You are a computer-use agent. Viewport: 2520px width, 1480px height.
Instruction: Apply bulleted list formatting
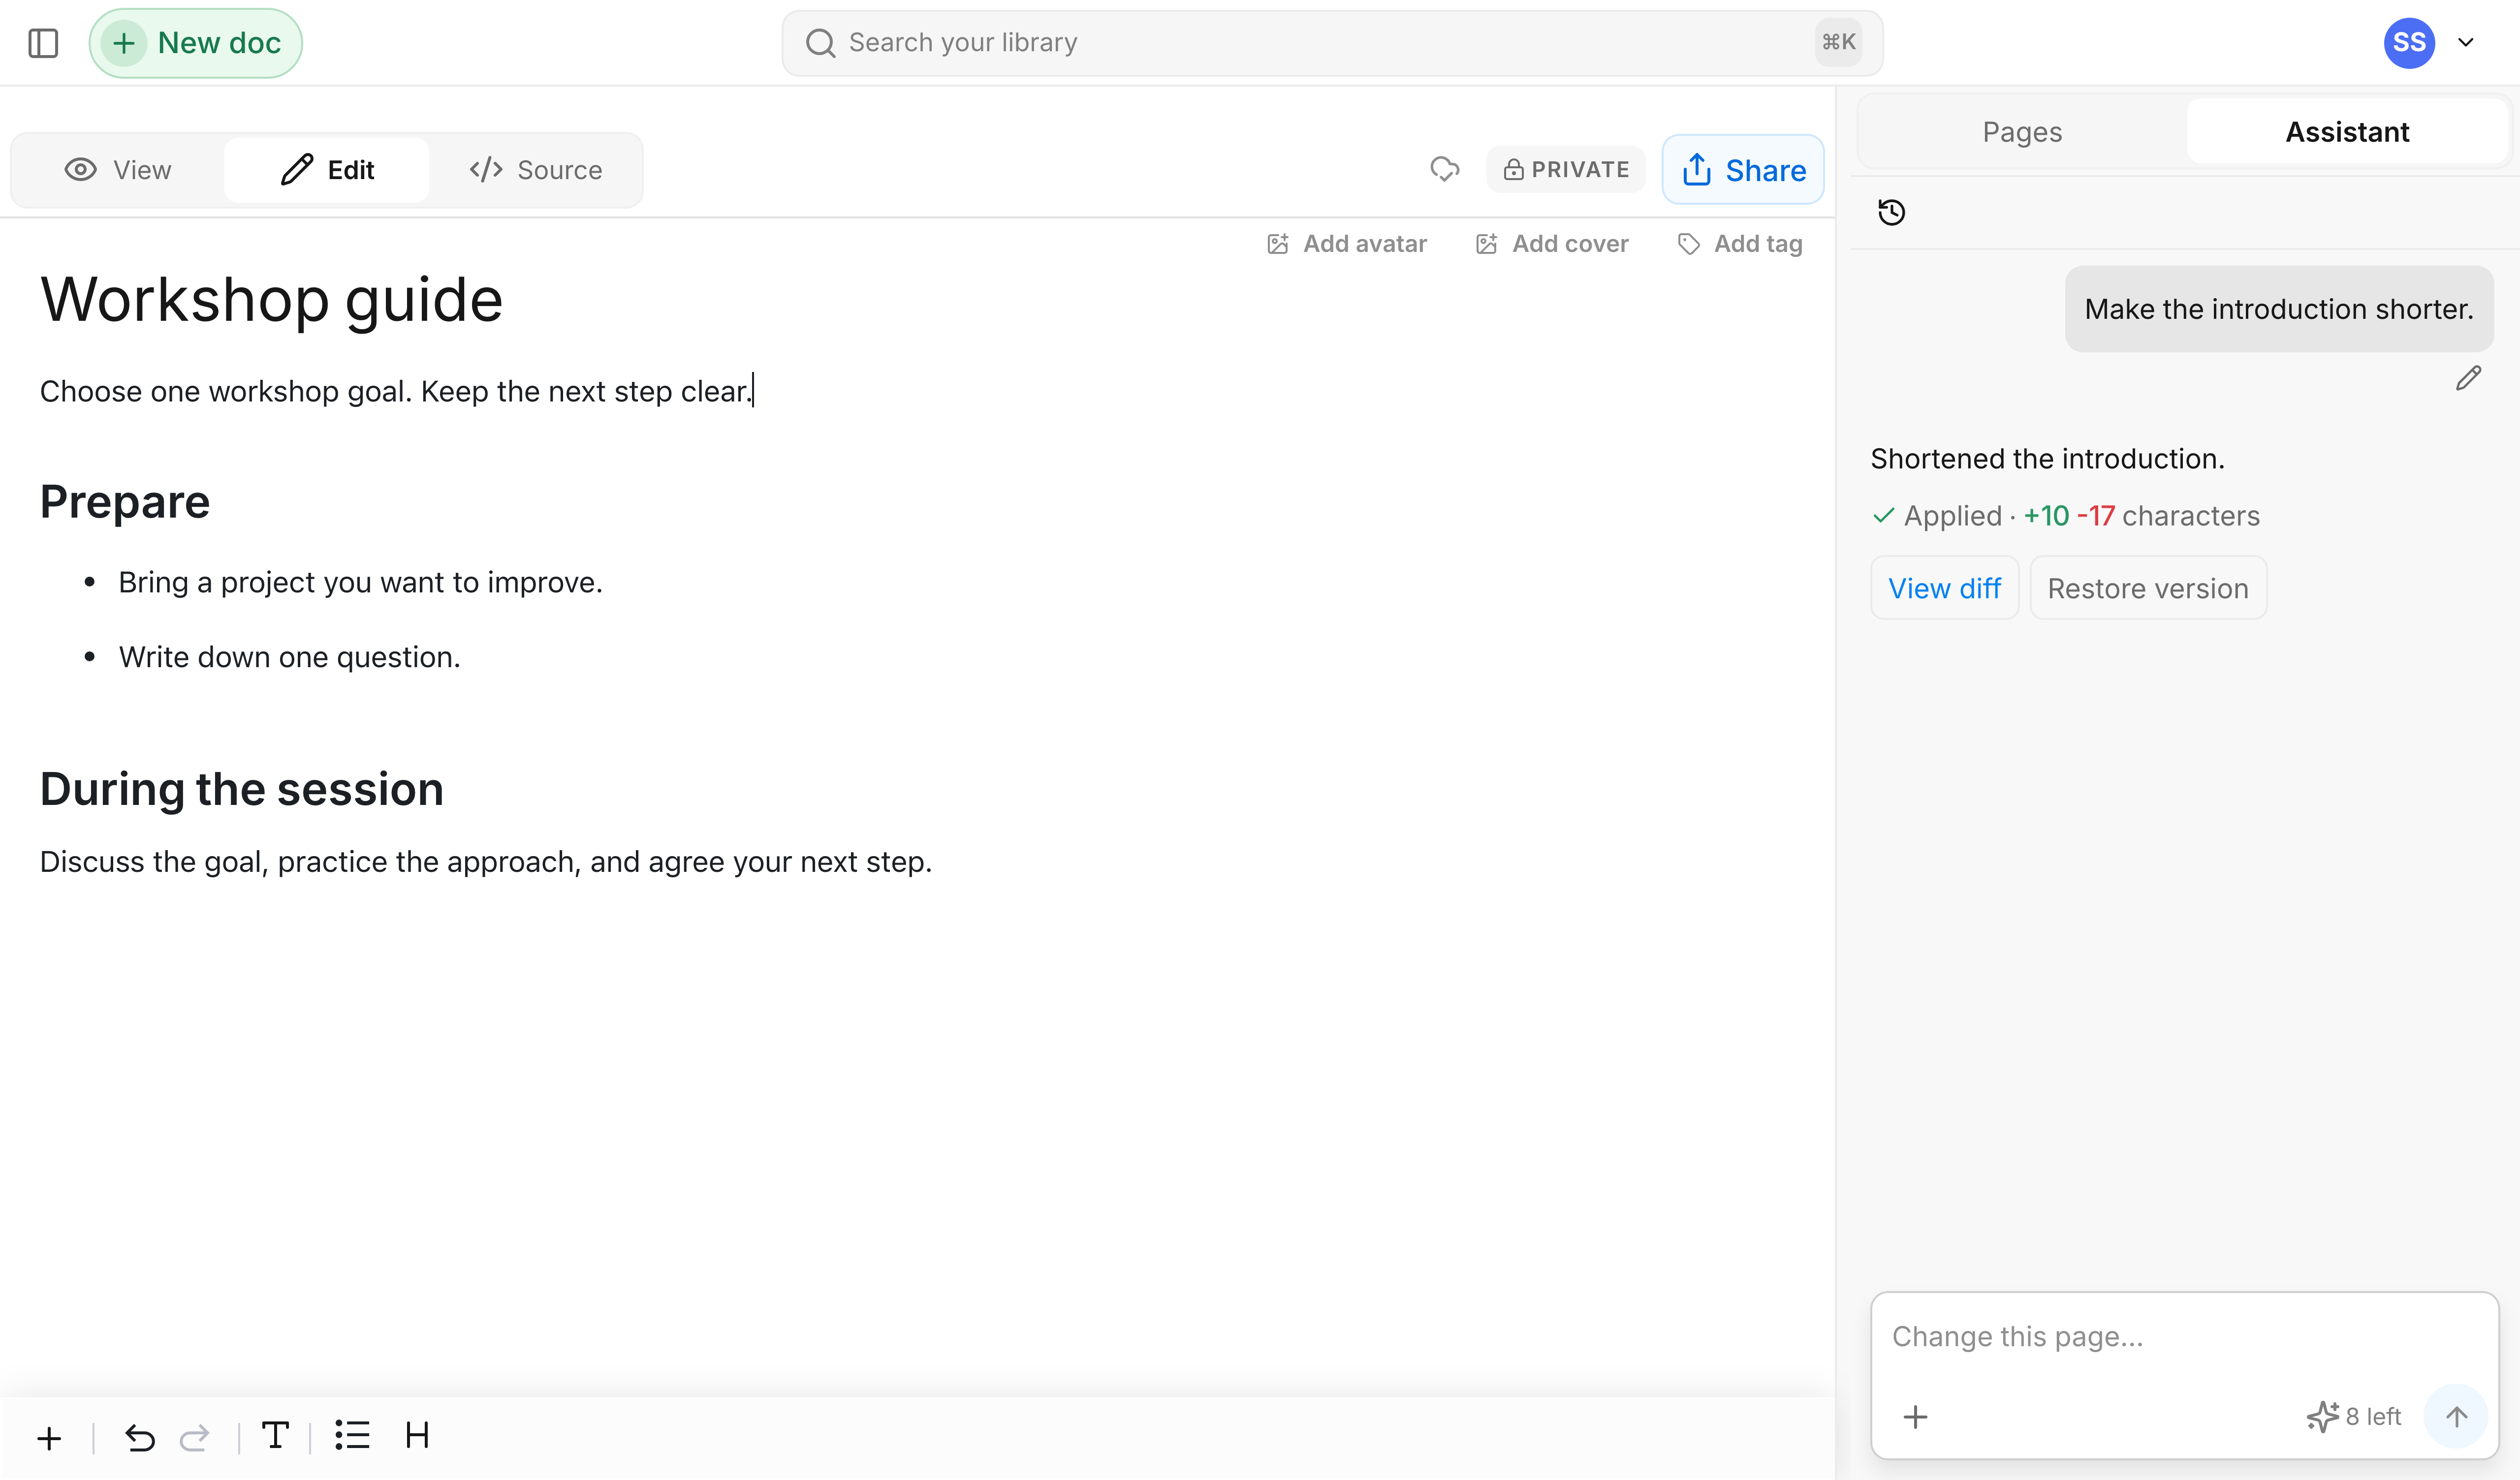352,1436
